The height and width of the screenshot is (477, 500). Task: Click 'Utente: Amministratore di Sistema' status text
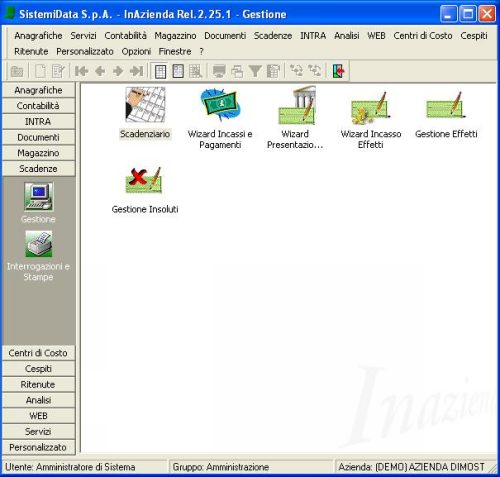click(x=70, y=467)
